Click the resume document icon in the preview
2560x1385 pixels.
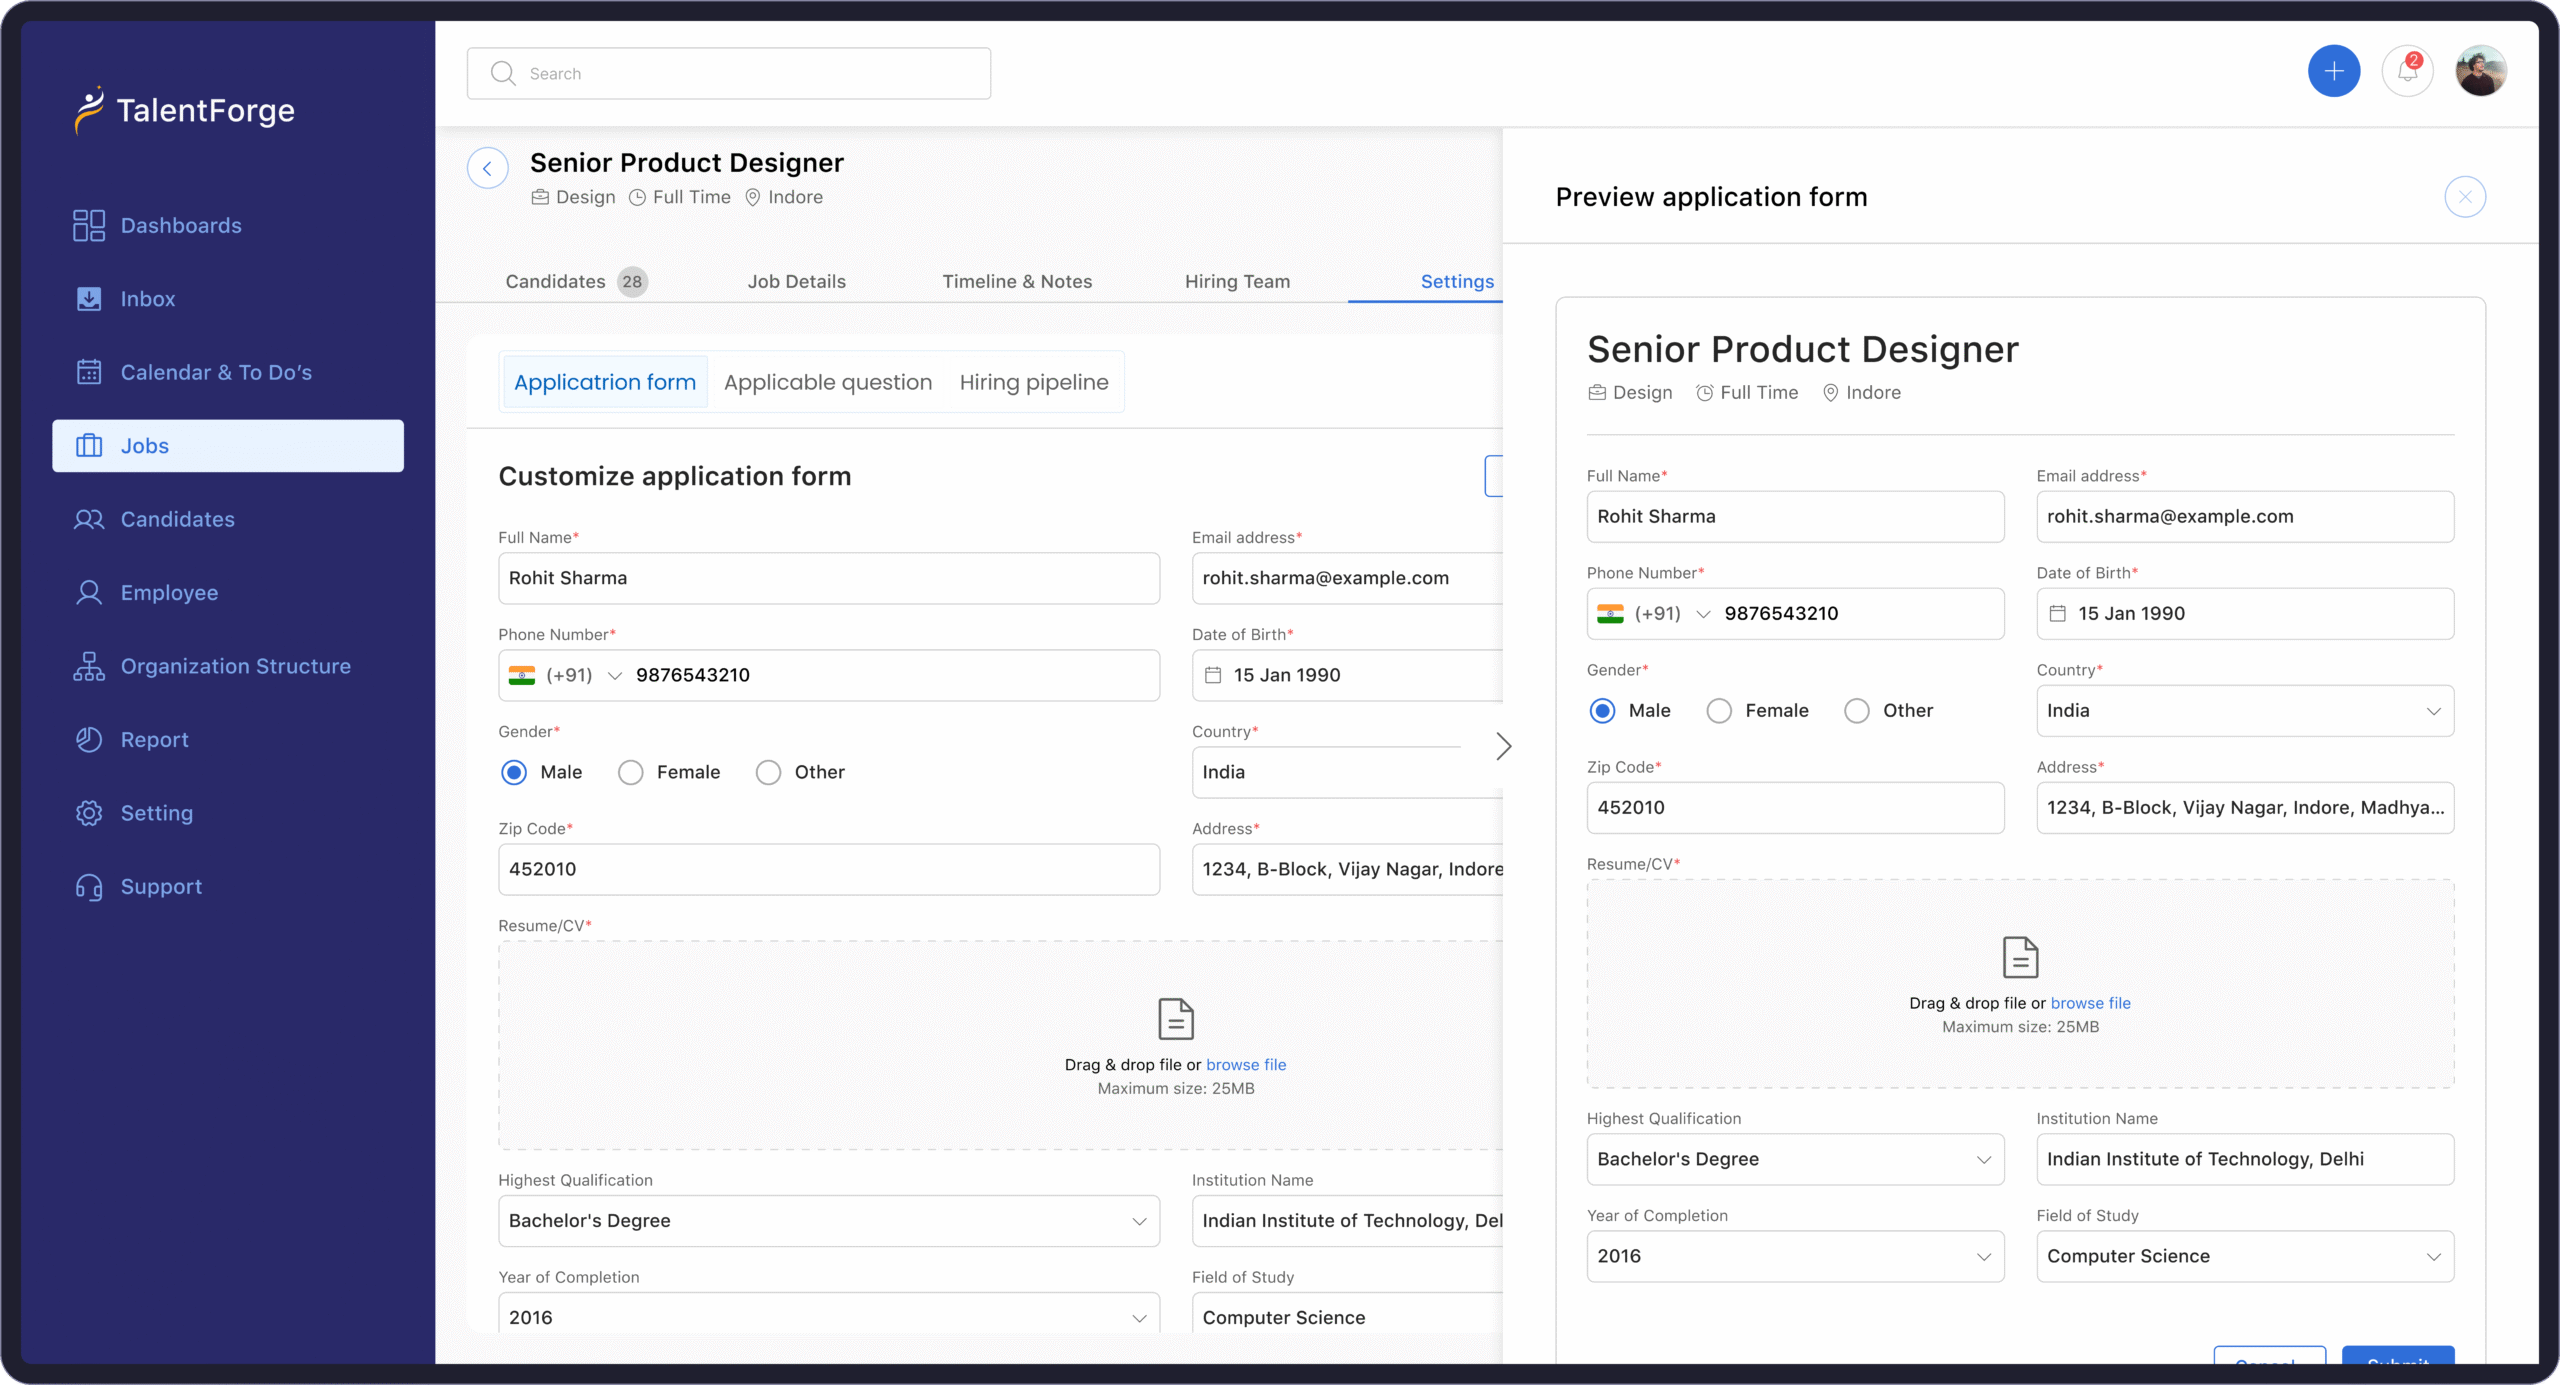[2020, 957]
